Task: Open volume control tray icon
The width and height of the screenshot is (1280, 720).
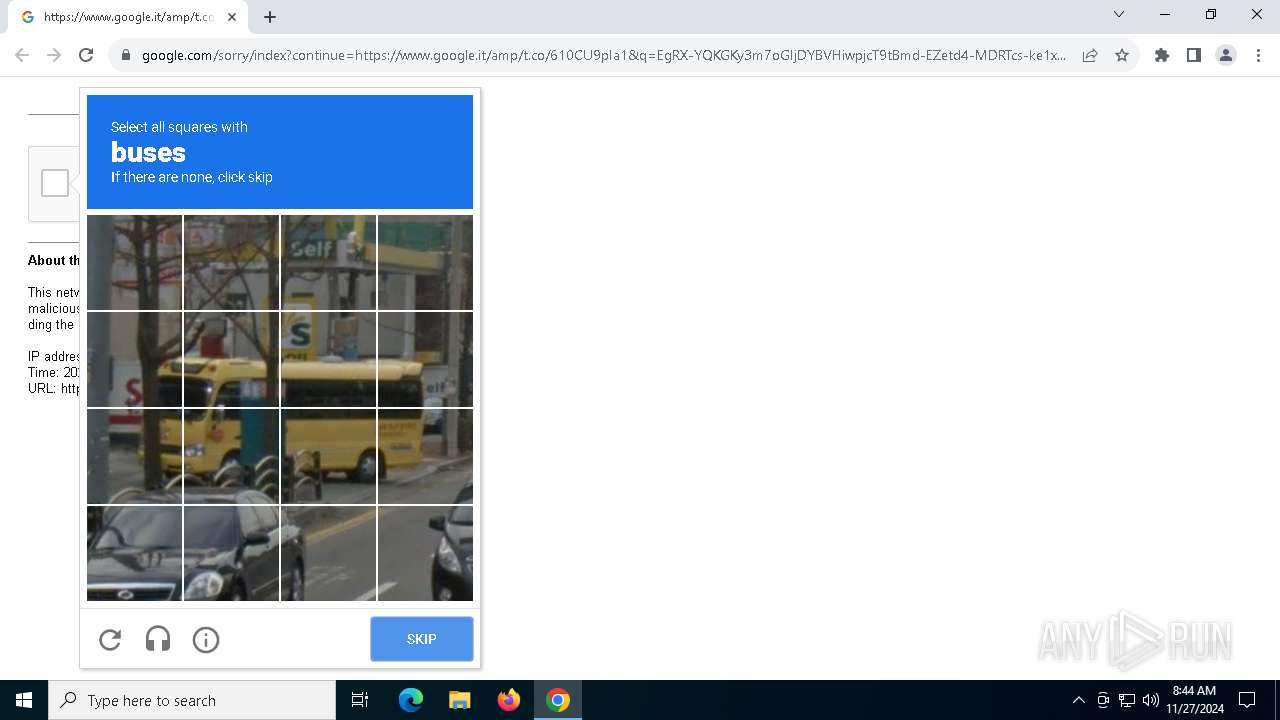Action: click(1151, 700)
